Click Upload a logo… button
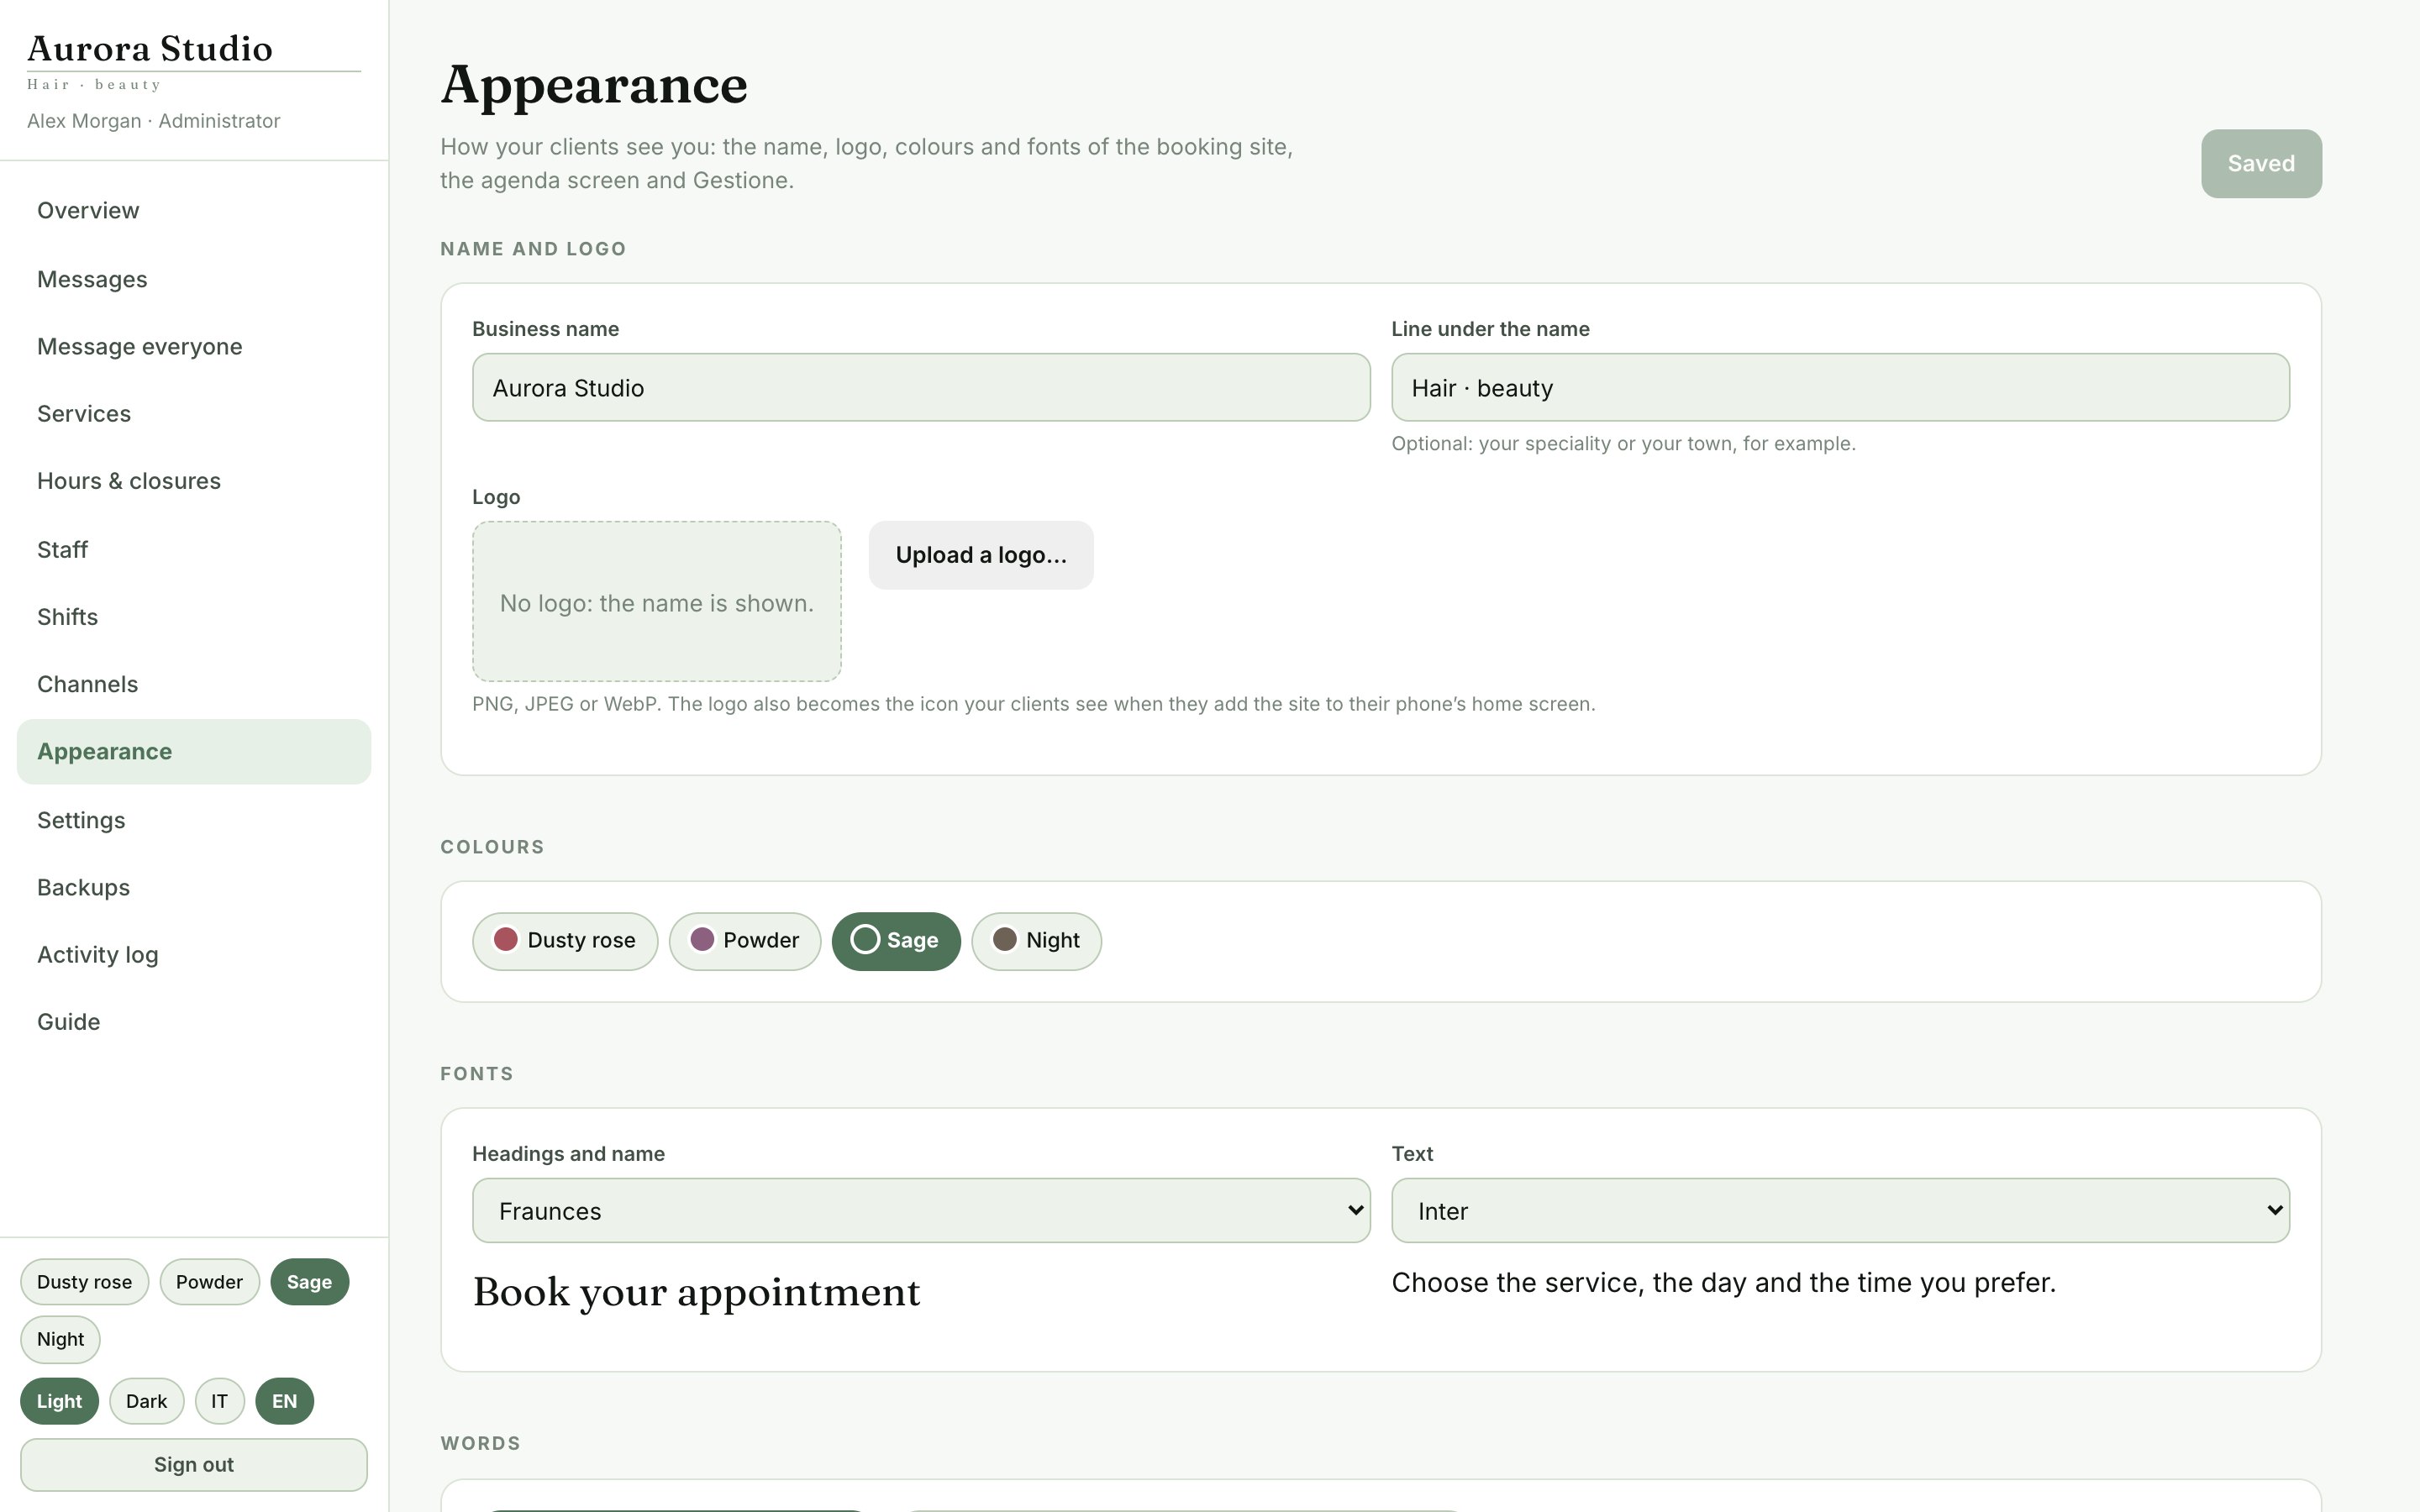The image size is (2420, 1512). pyautogui.click(x=981, y=555)
